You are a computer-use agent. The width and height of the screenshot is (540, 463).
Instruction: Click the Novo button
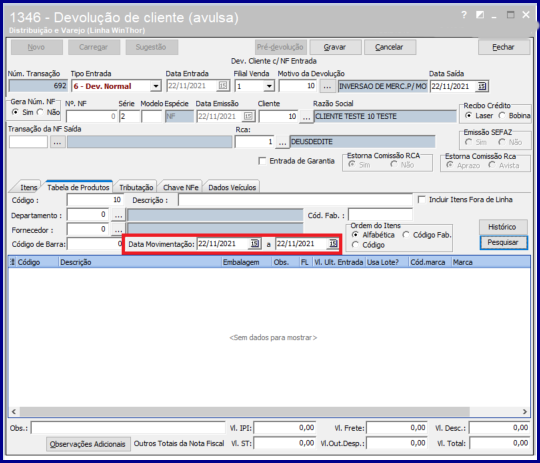[37, 47]
